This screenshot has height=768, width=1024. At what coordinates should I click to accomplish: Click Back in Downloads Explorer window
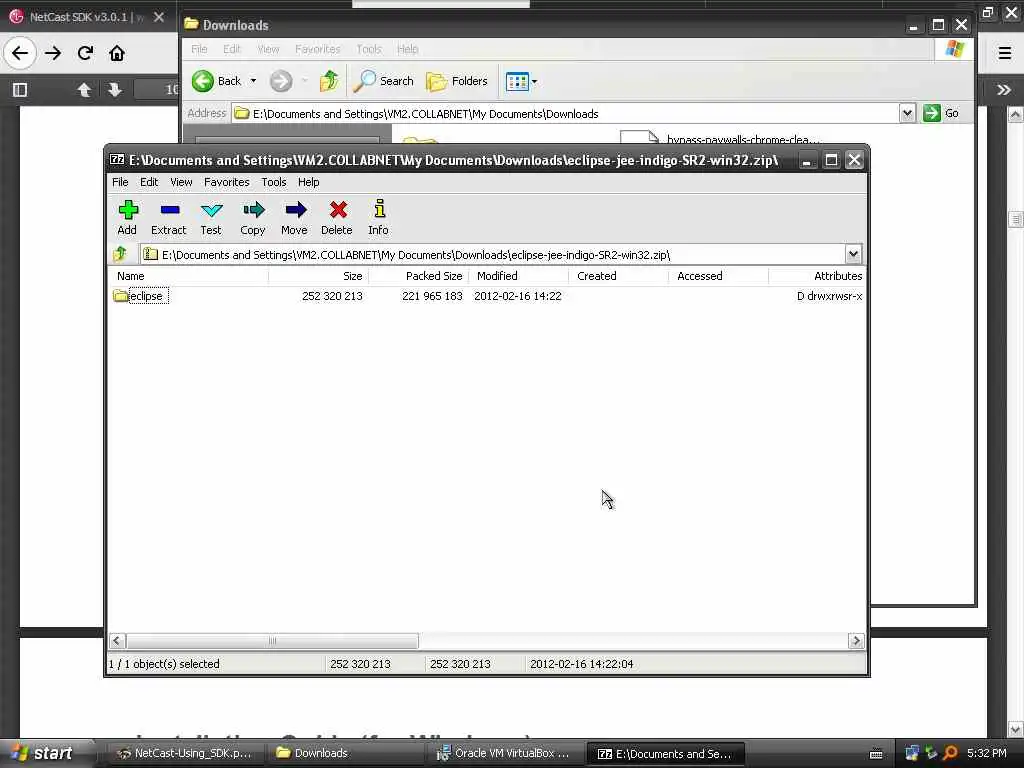coord(217,81)
